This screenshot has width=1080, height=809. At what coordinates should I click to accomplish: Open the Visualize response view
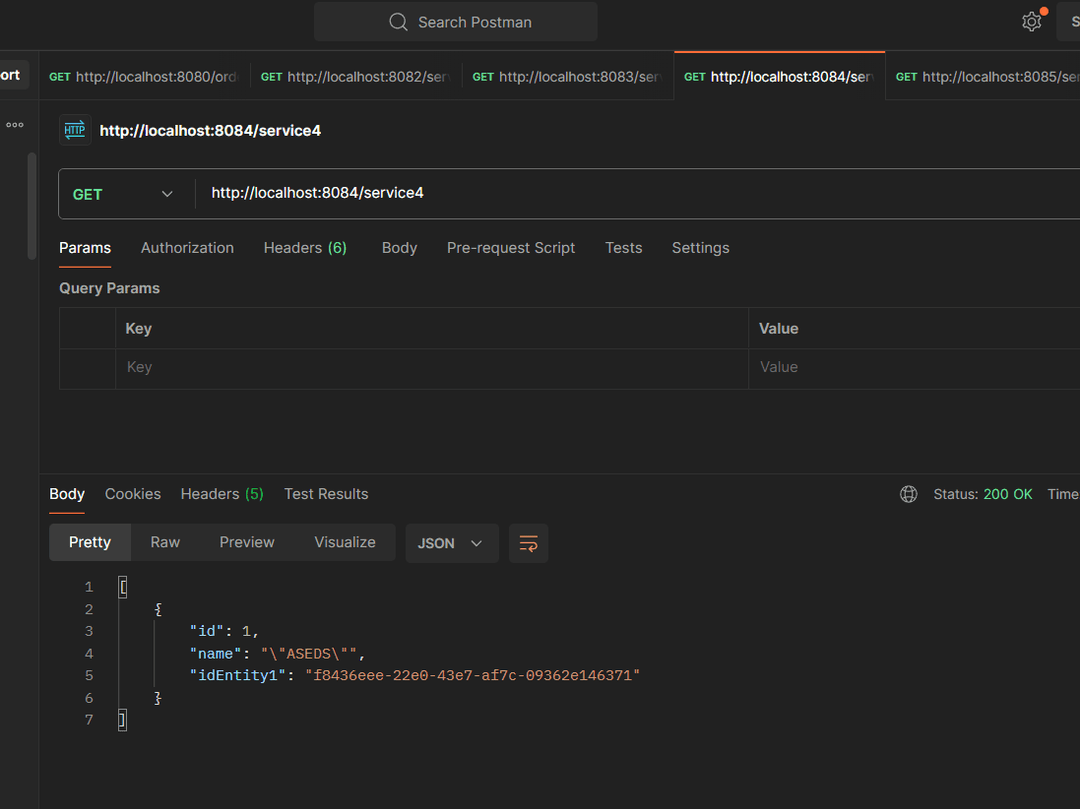point(345,542)
